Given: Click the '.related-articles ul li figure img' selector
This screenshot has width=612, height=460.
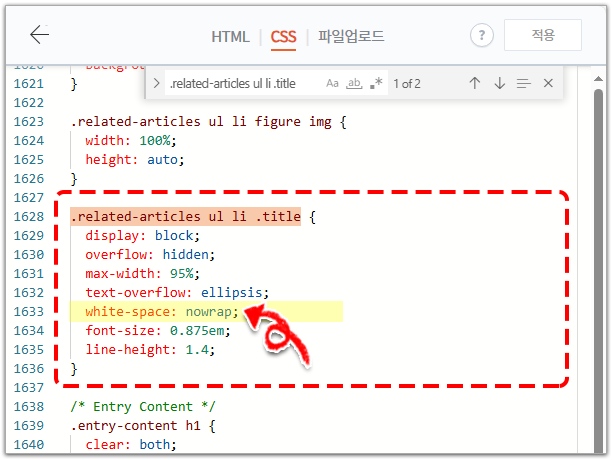Looking at the screenshot, I should pyautogui.click(x=201, y=122).
